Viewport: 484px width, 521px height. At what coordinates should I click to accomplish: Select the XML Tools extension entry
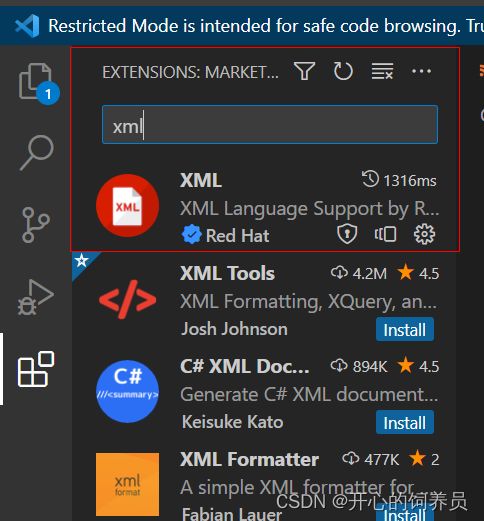click(264, 299)
